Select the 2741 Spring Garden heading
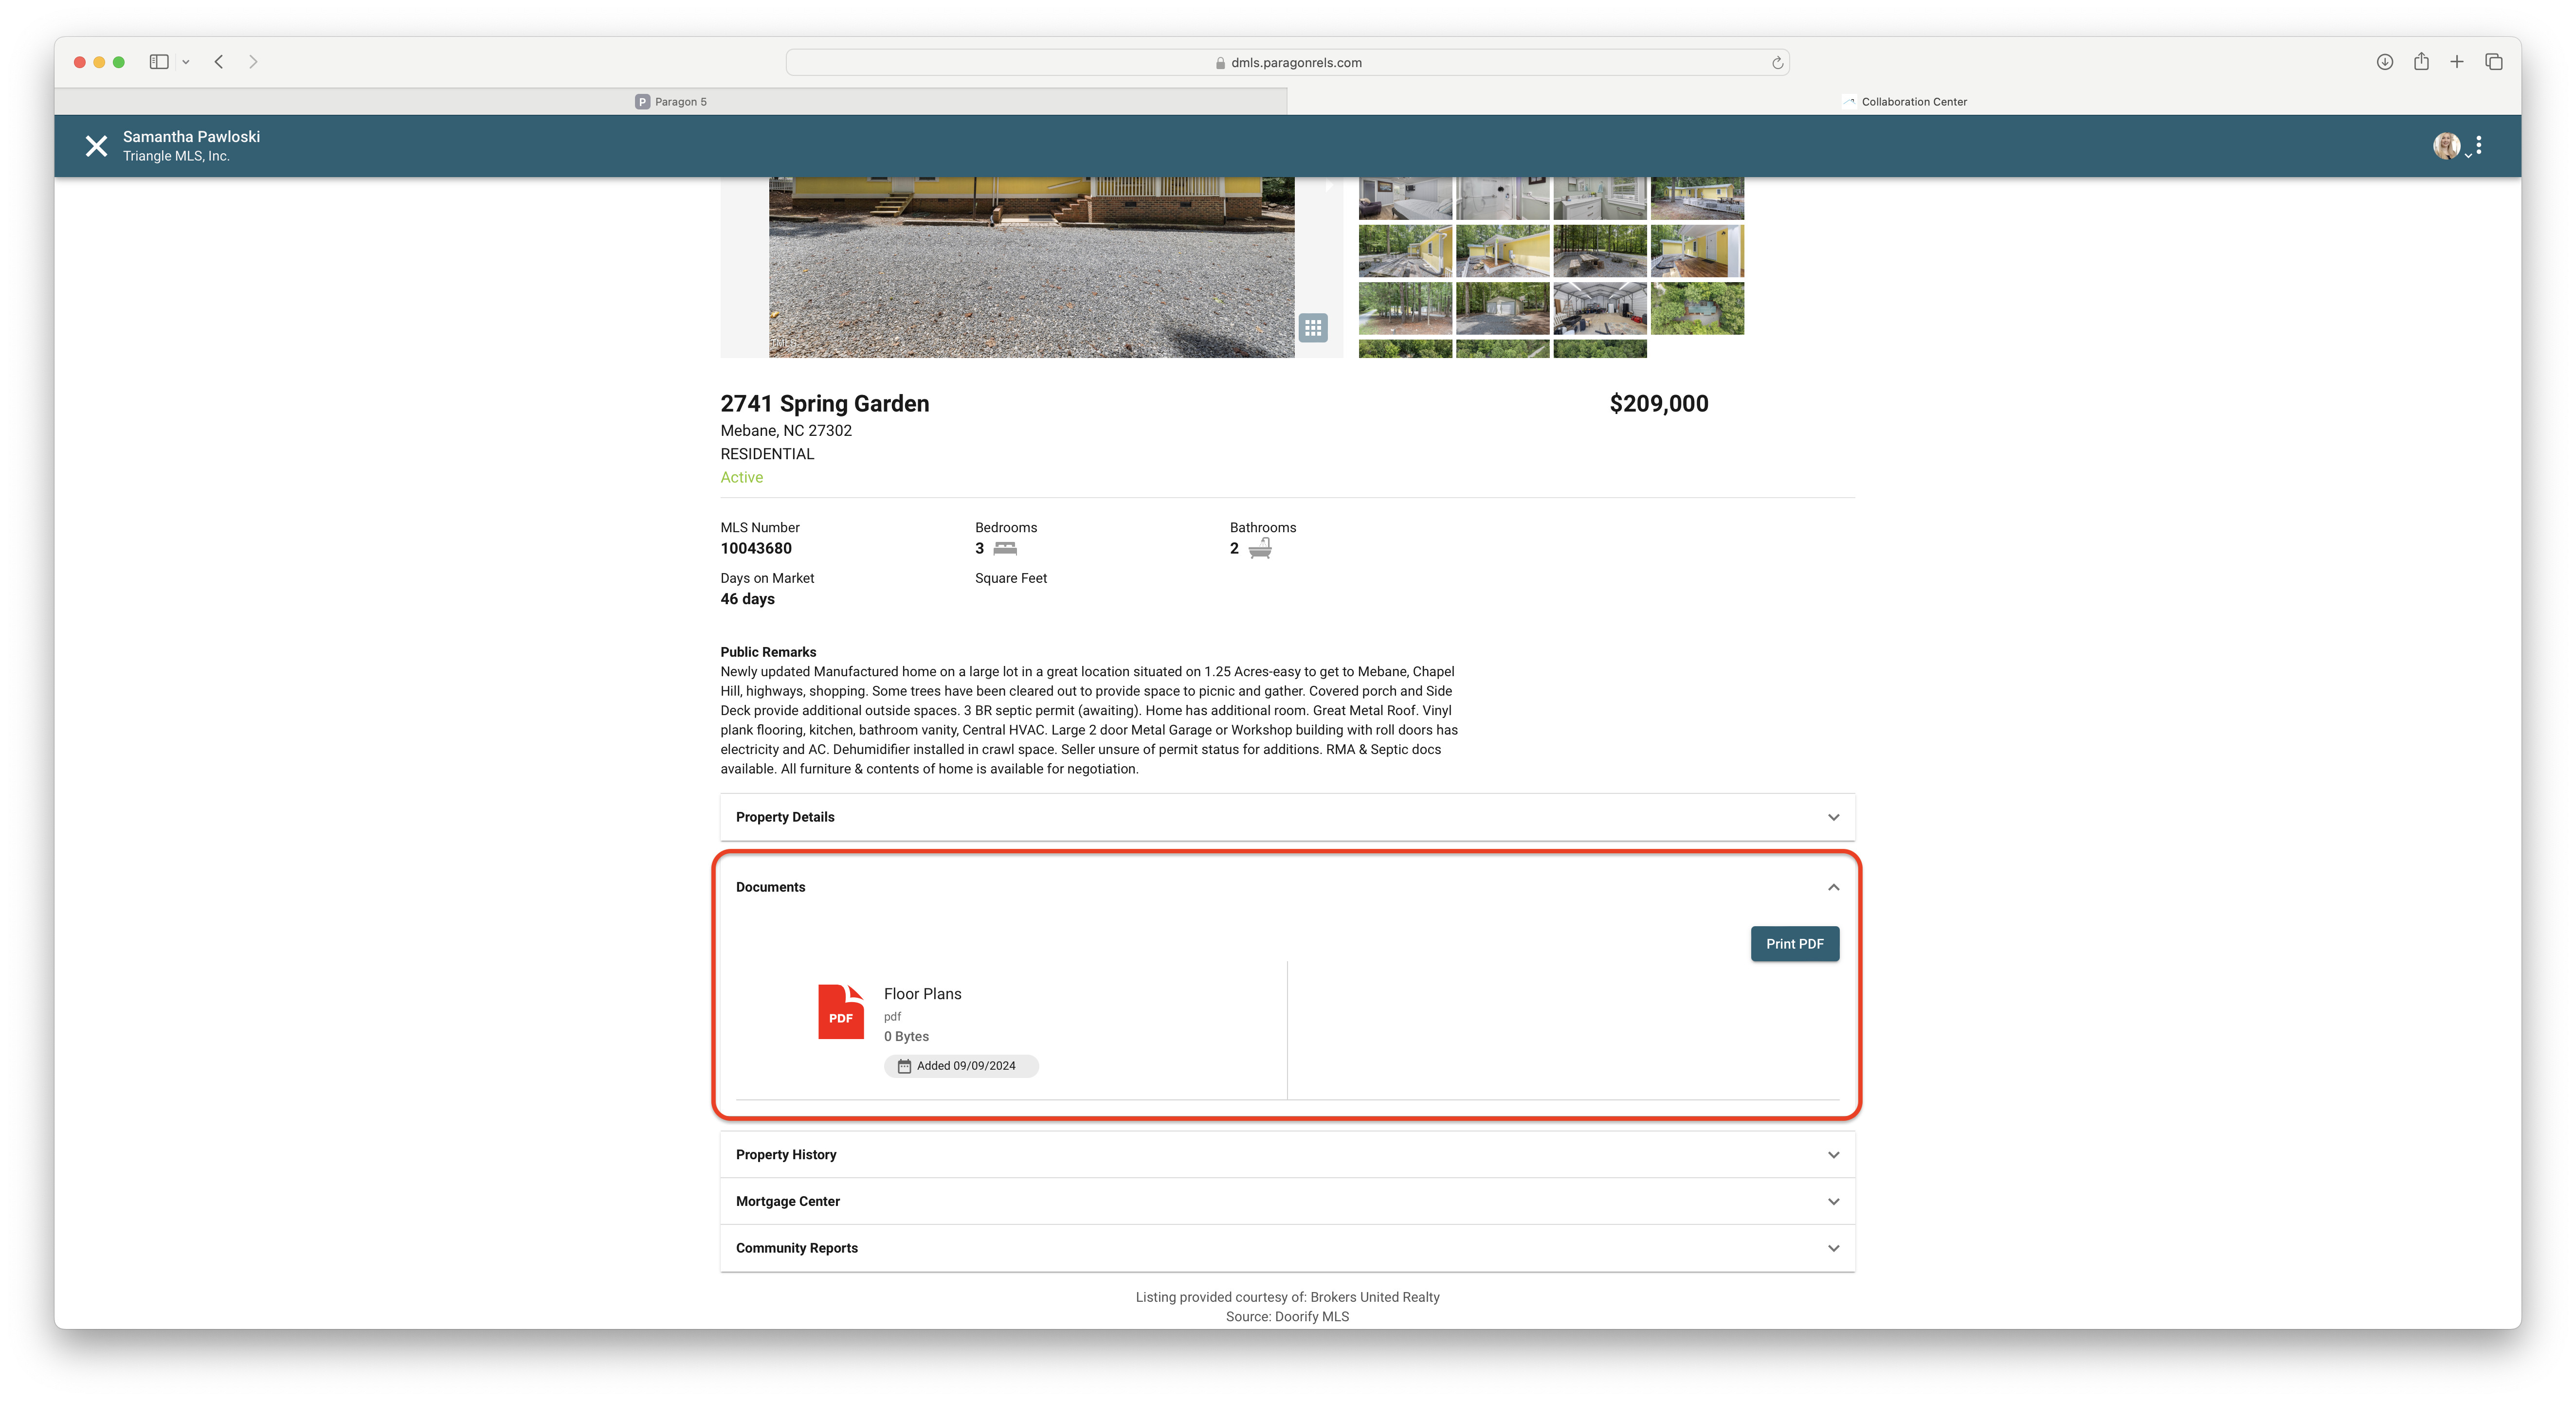This screenshot has height=1401, width=2576. pyautogui.click(x=825, y=404)
